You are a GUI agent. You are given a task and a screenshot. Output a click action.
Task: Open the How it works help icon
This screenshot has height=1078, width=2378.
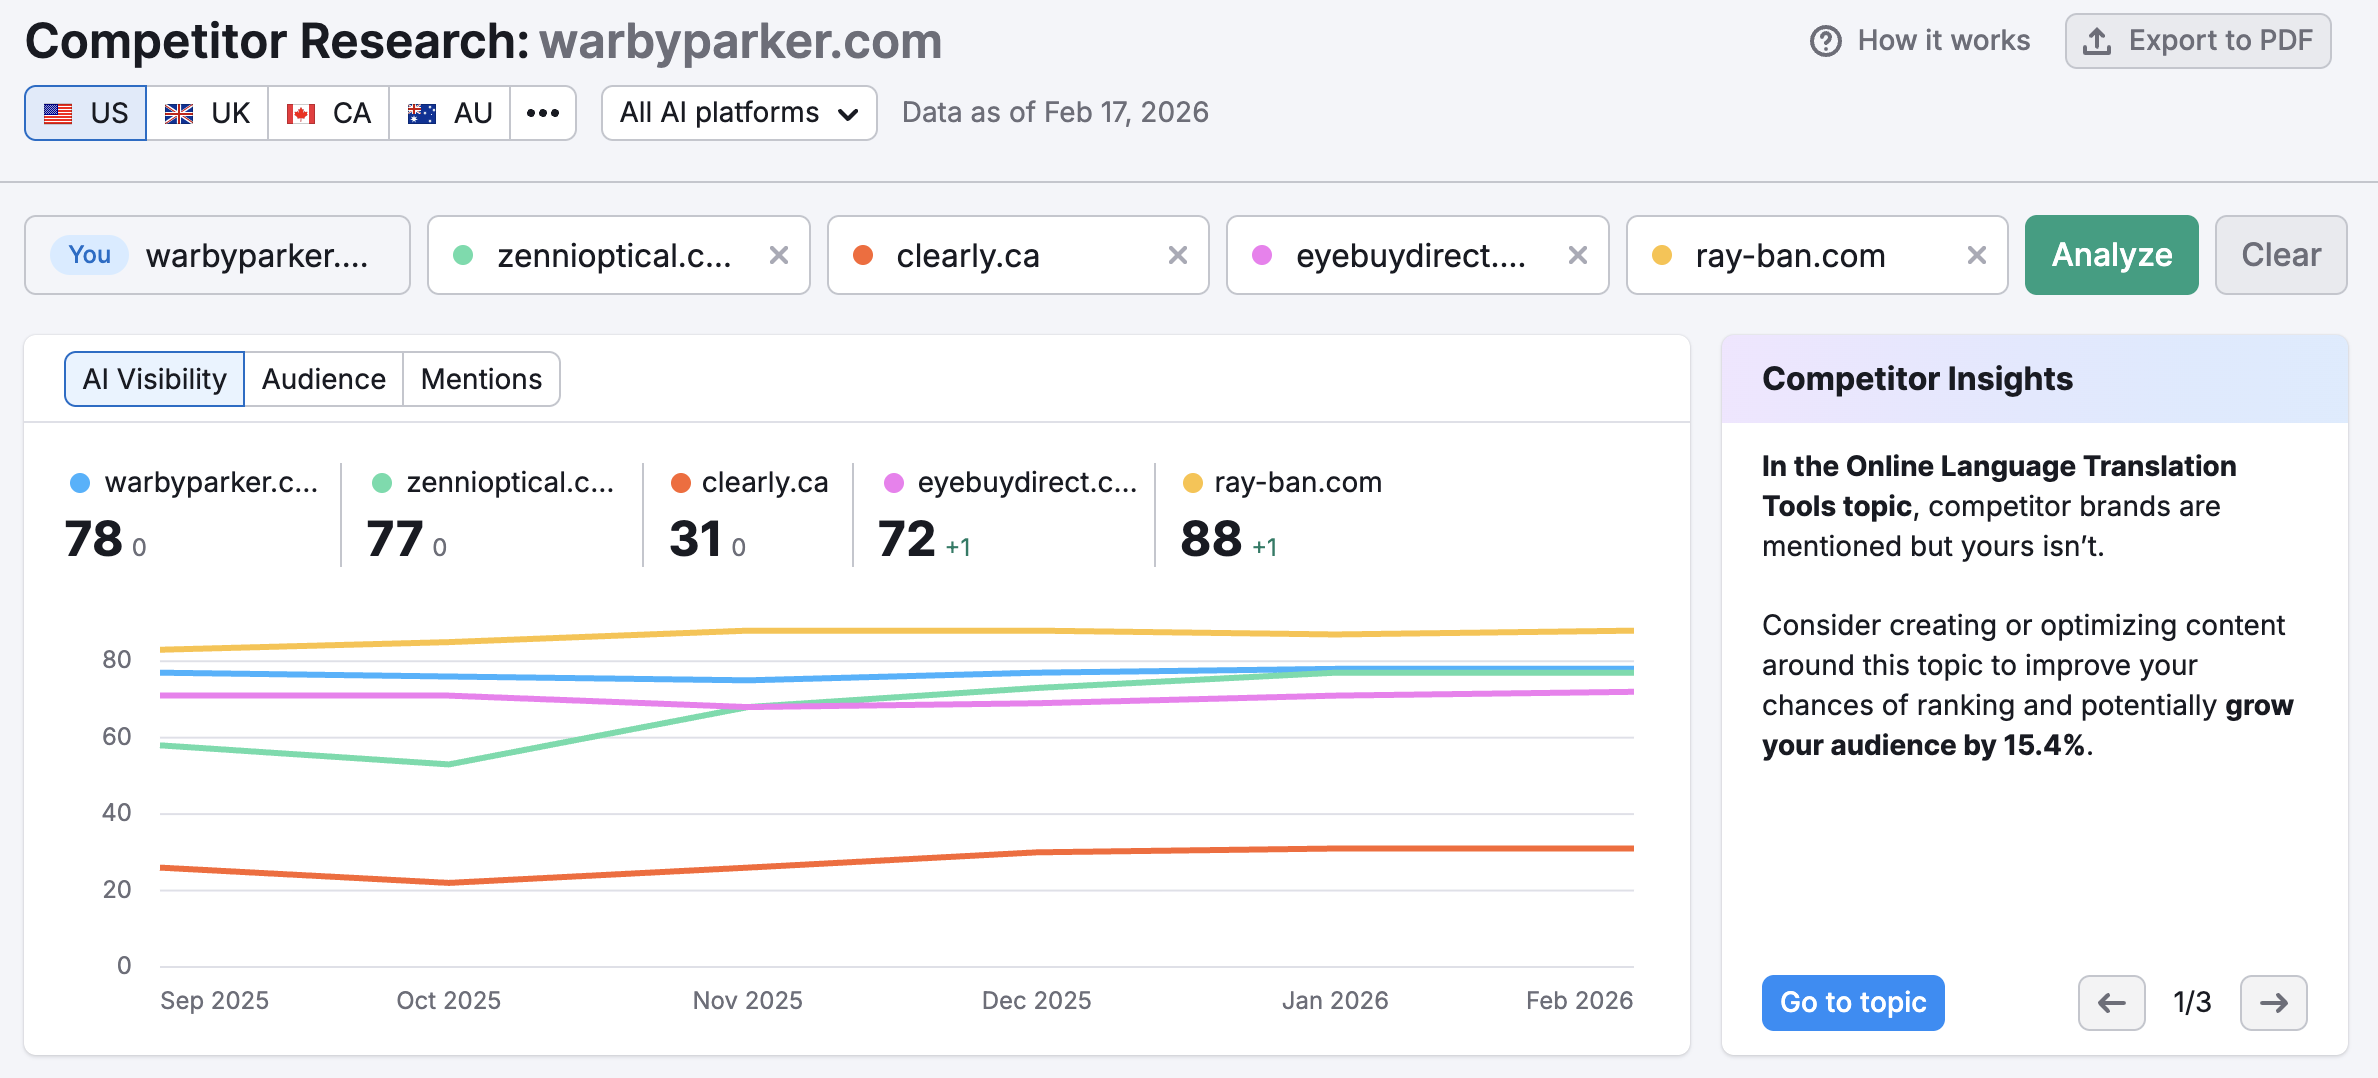[1826, 40]
